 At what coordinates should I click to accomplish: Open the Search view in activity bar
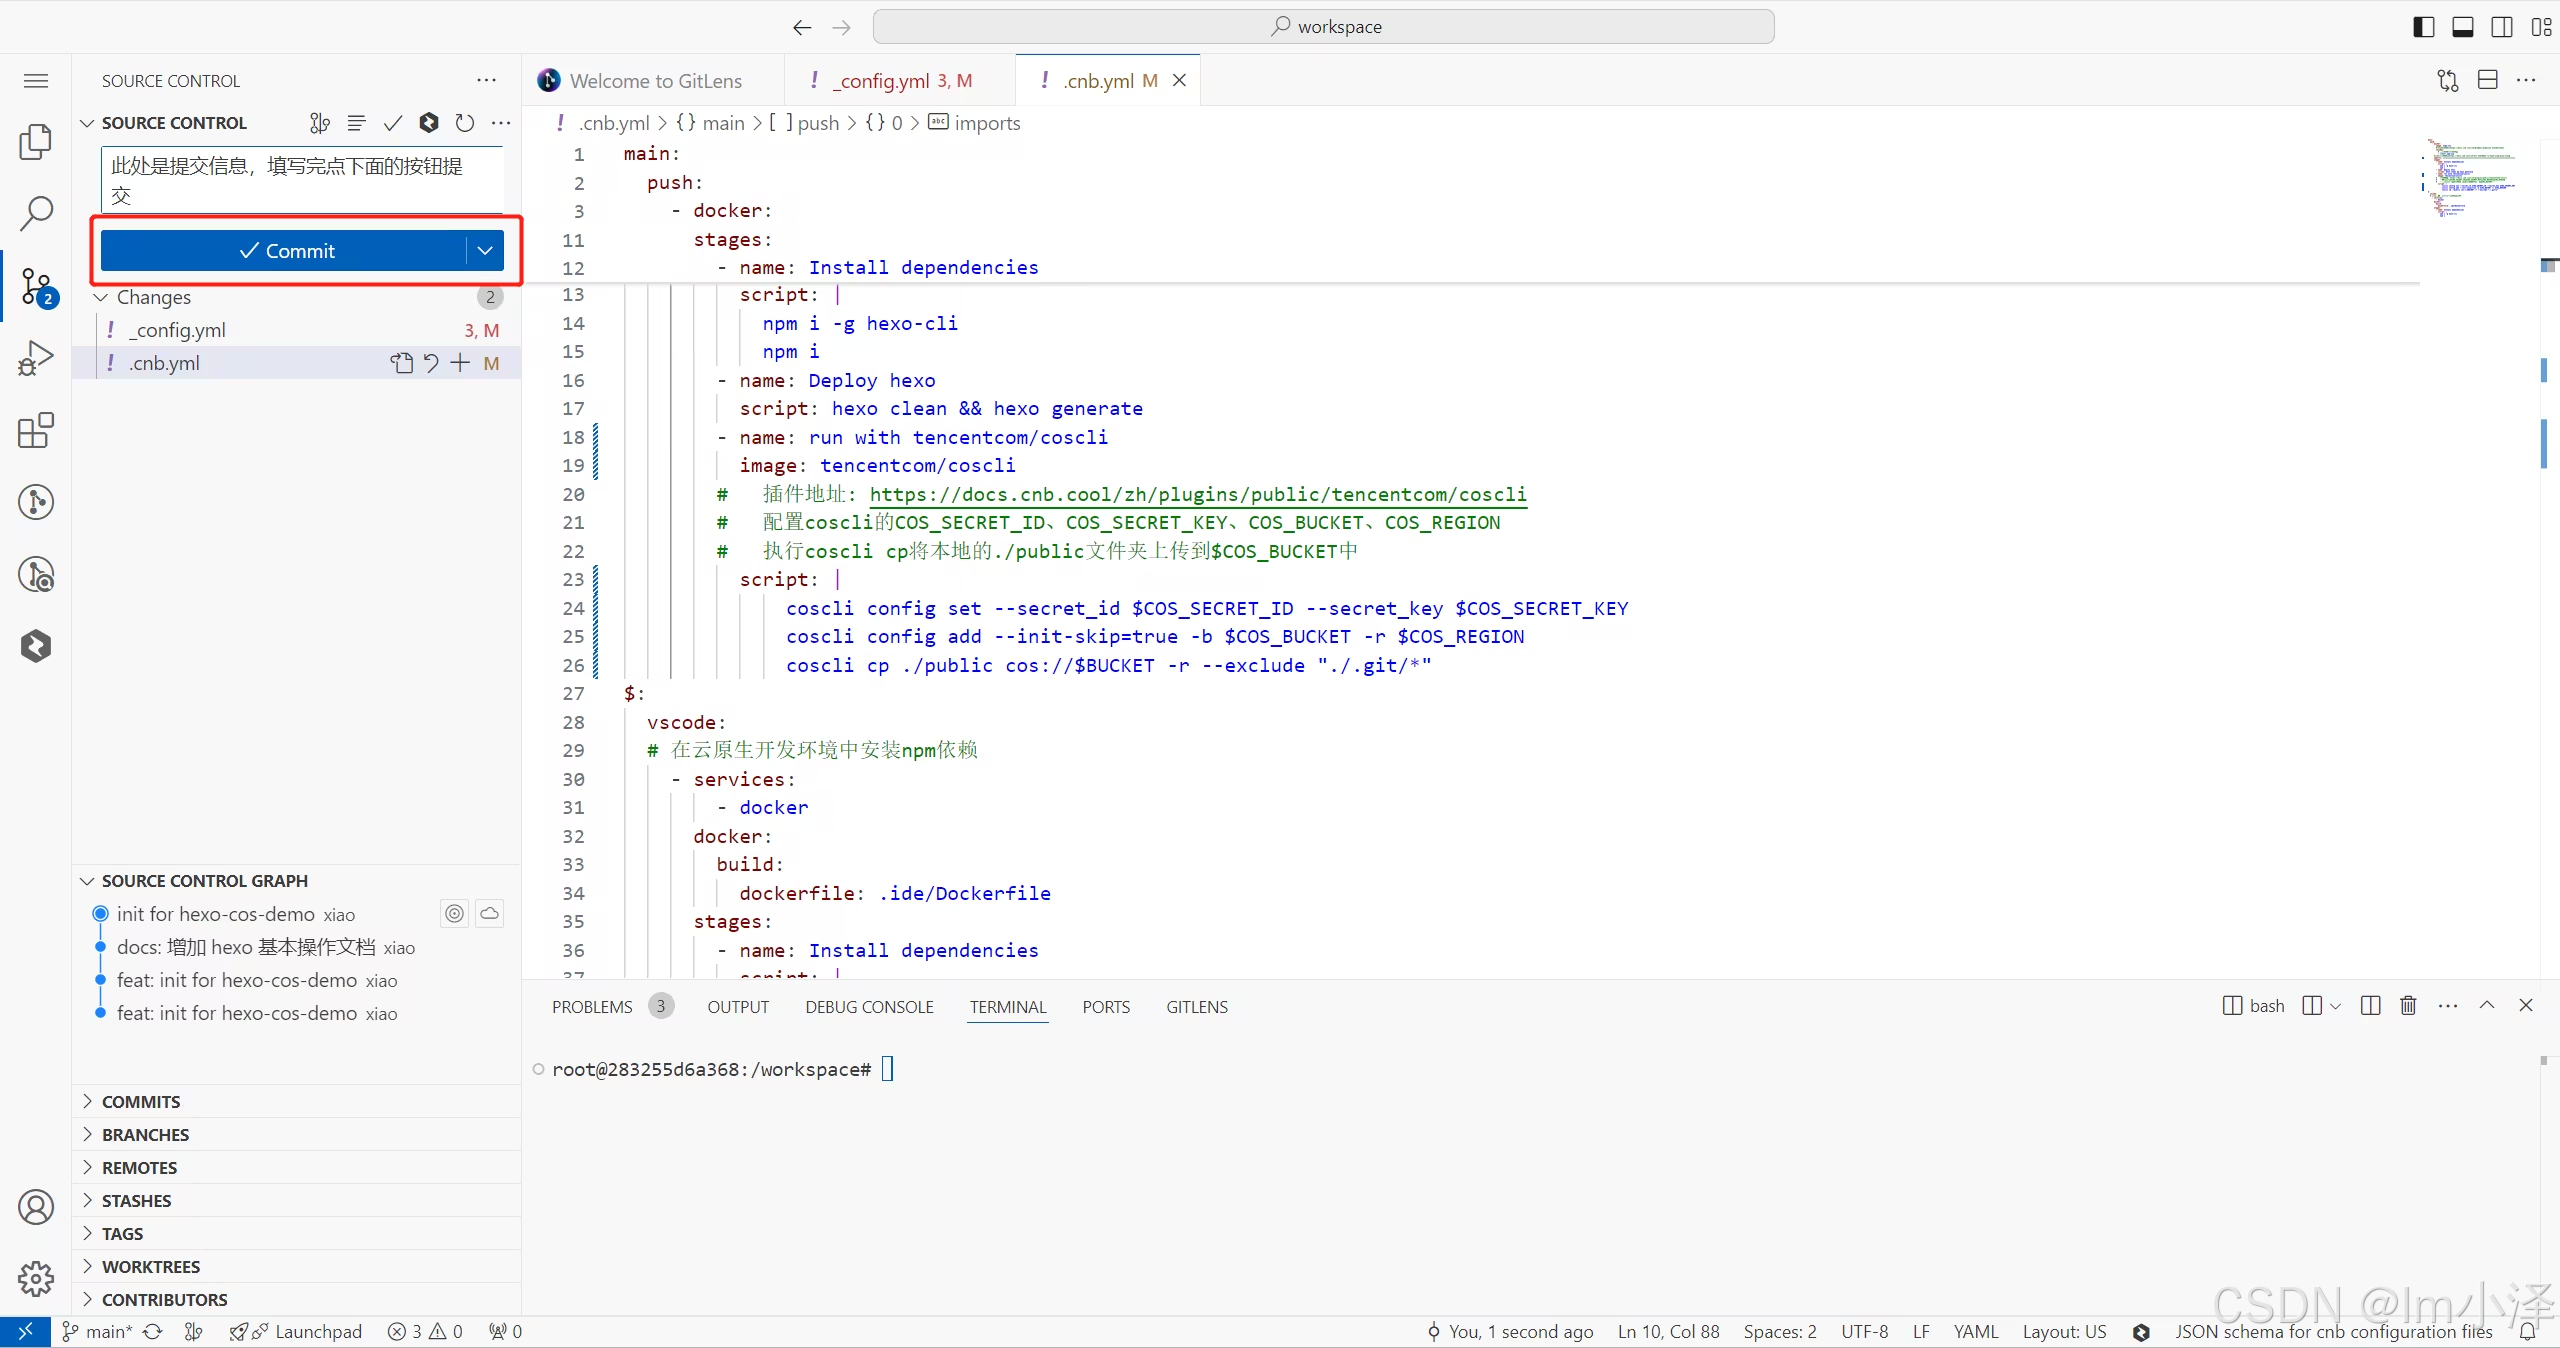36,213
